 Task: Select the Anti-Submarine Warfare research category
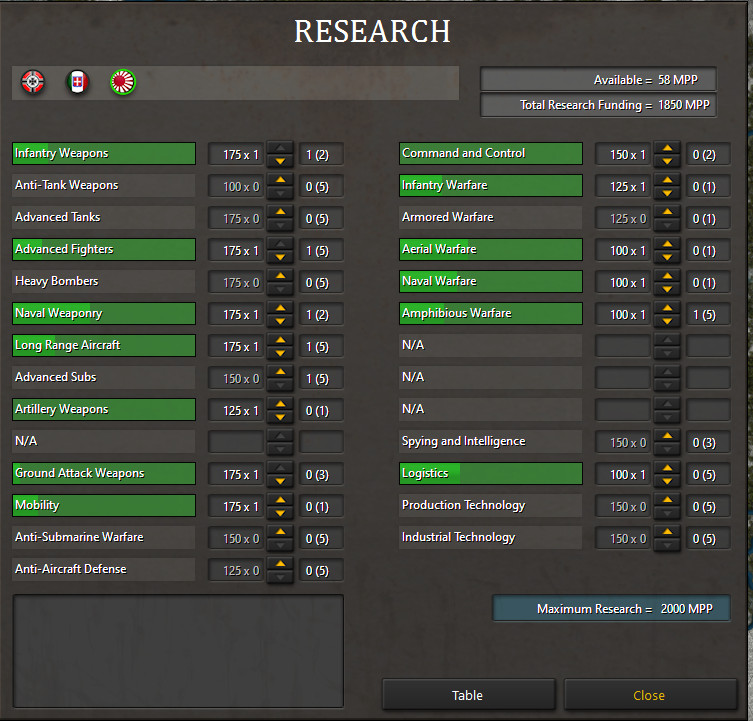pyautogui.click(x=104, y=538)
